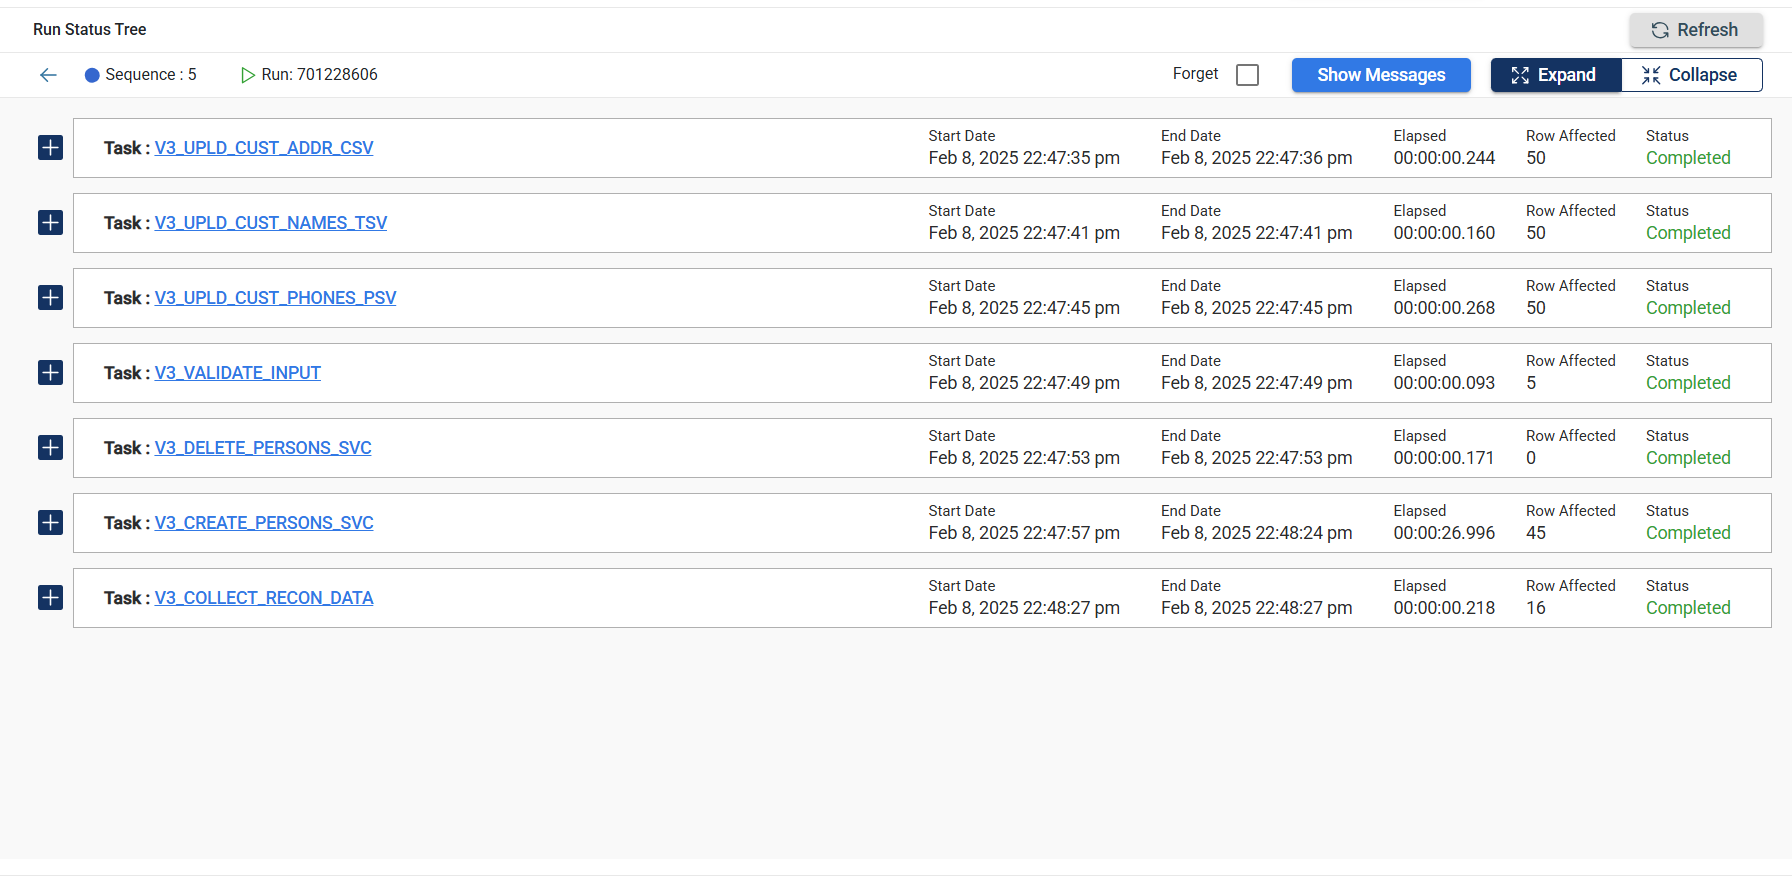The width and height of the screenshot is (1792, 882).
Task: Expand the V3_DELETE_PERSONS_SVC task row
Action: (50, 448)
